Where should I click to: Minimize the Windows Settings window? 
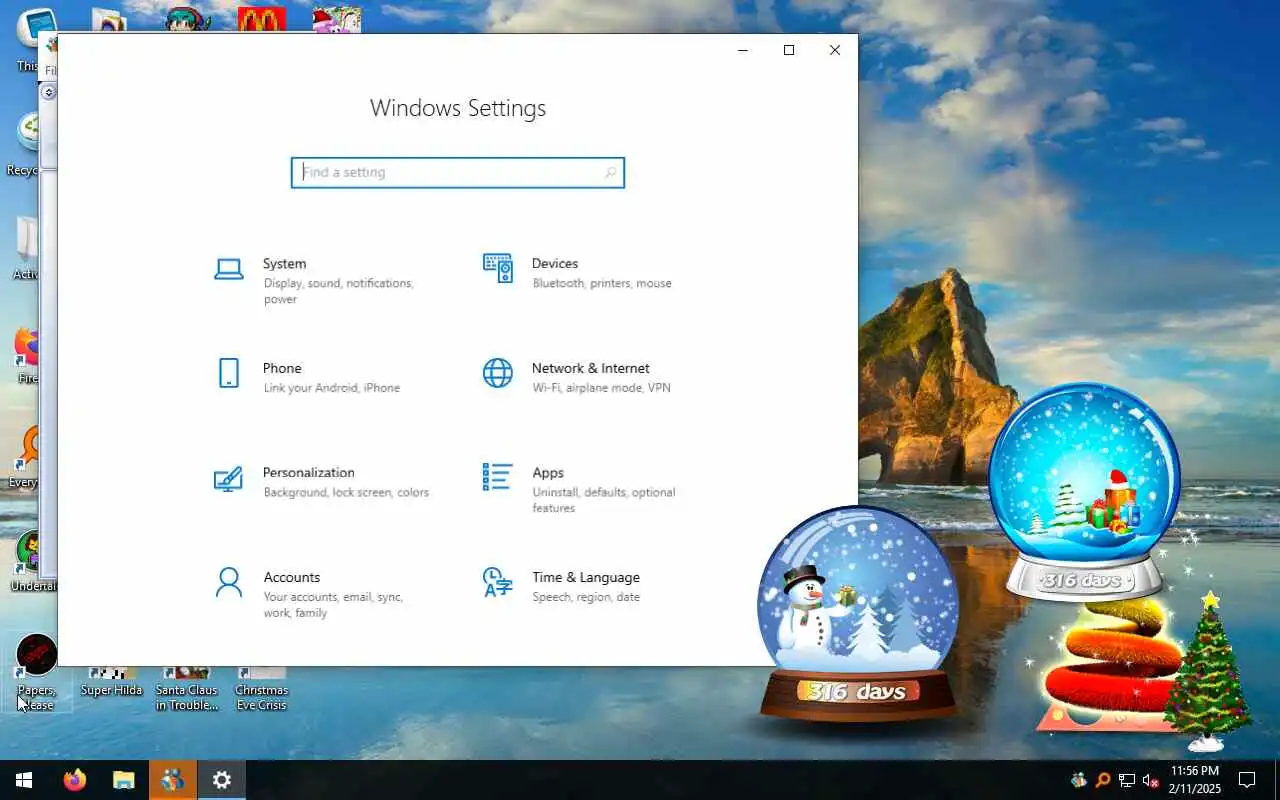click(743, 50)
